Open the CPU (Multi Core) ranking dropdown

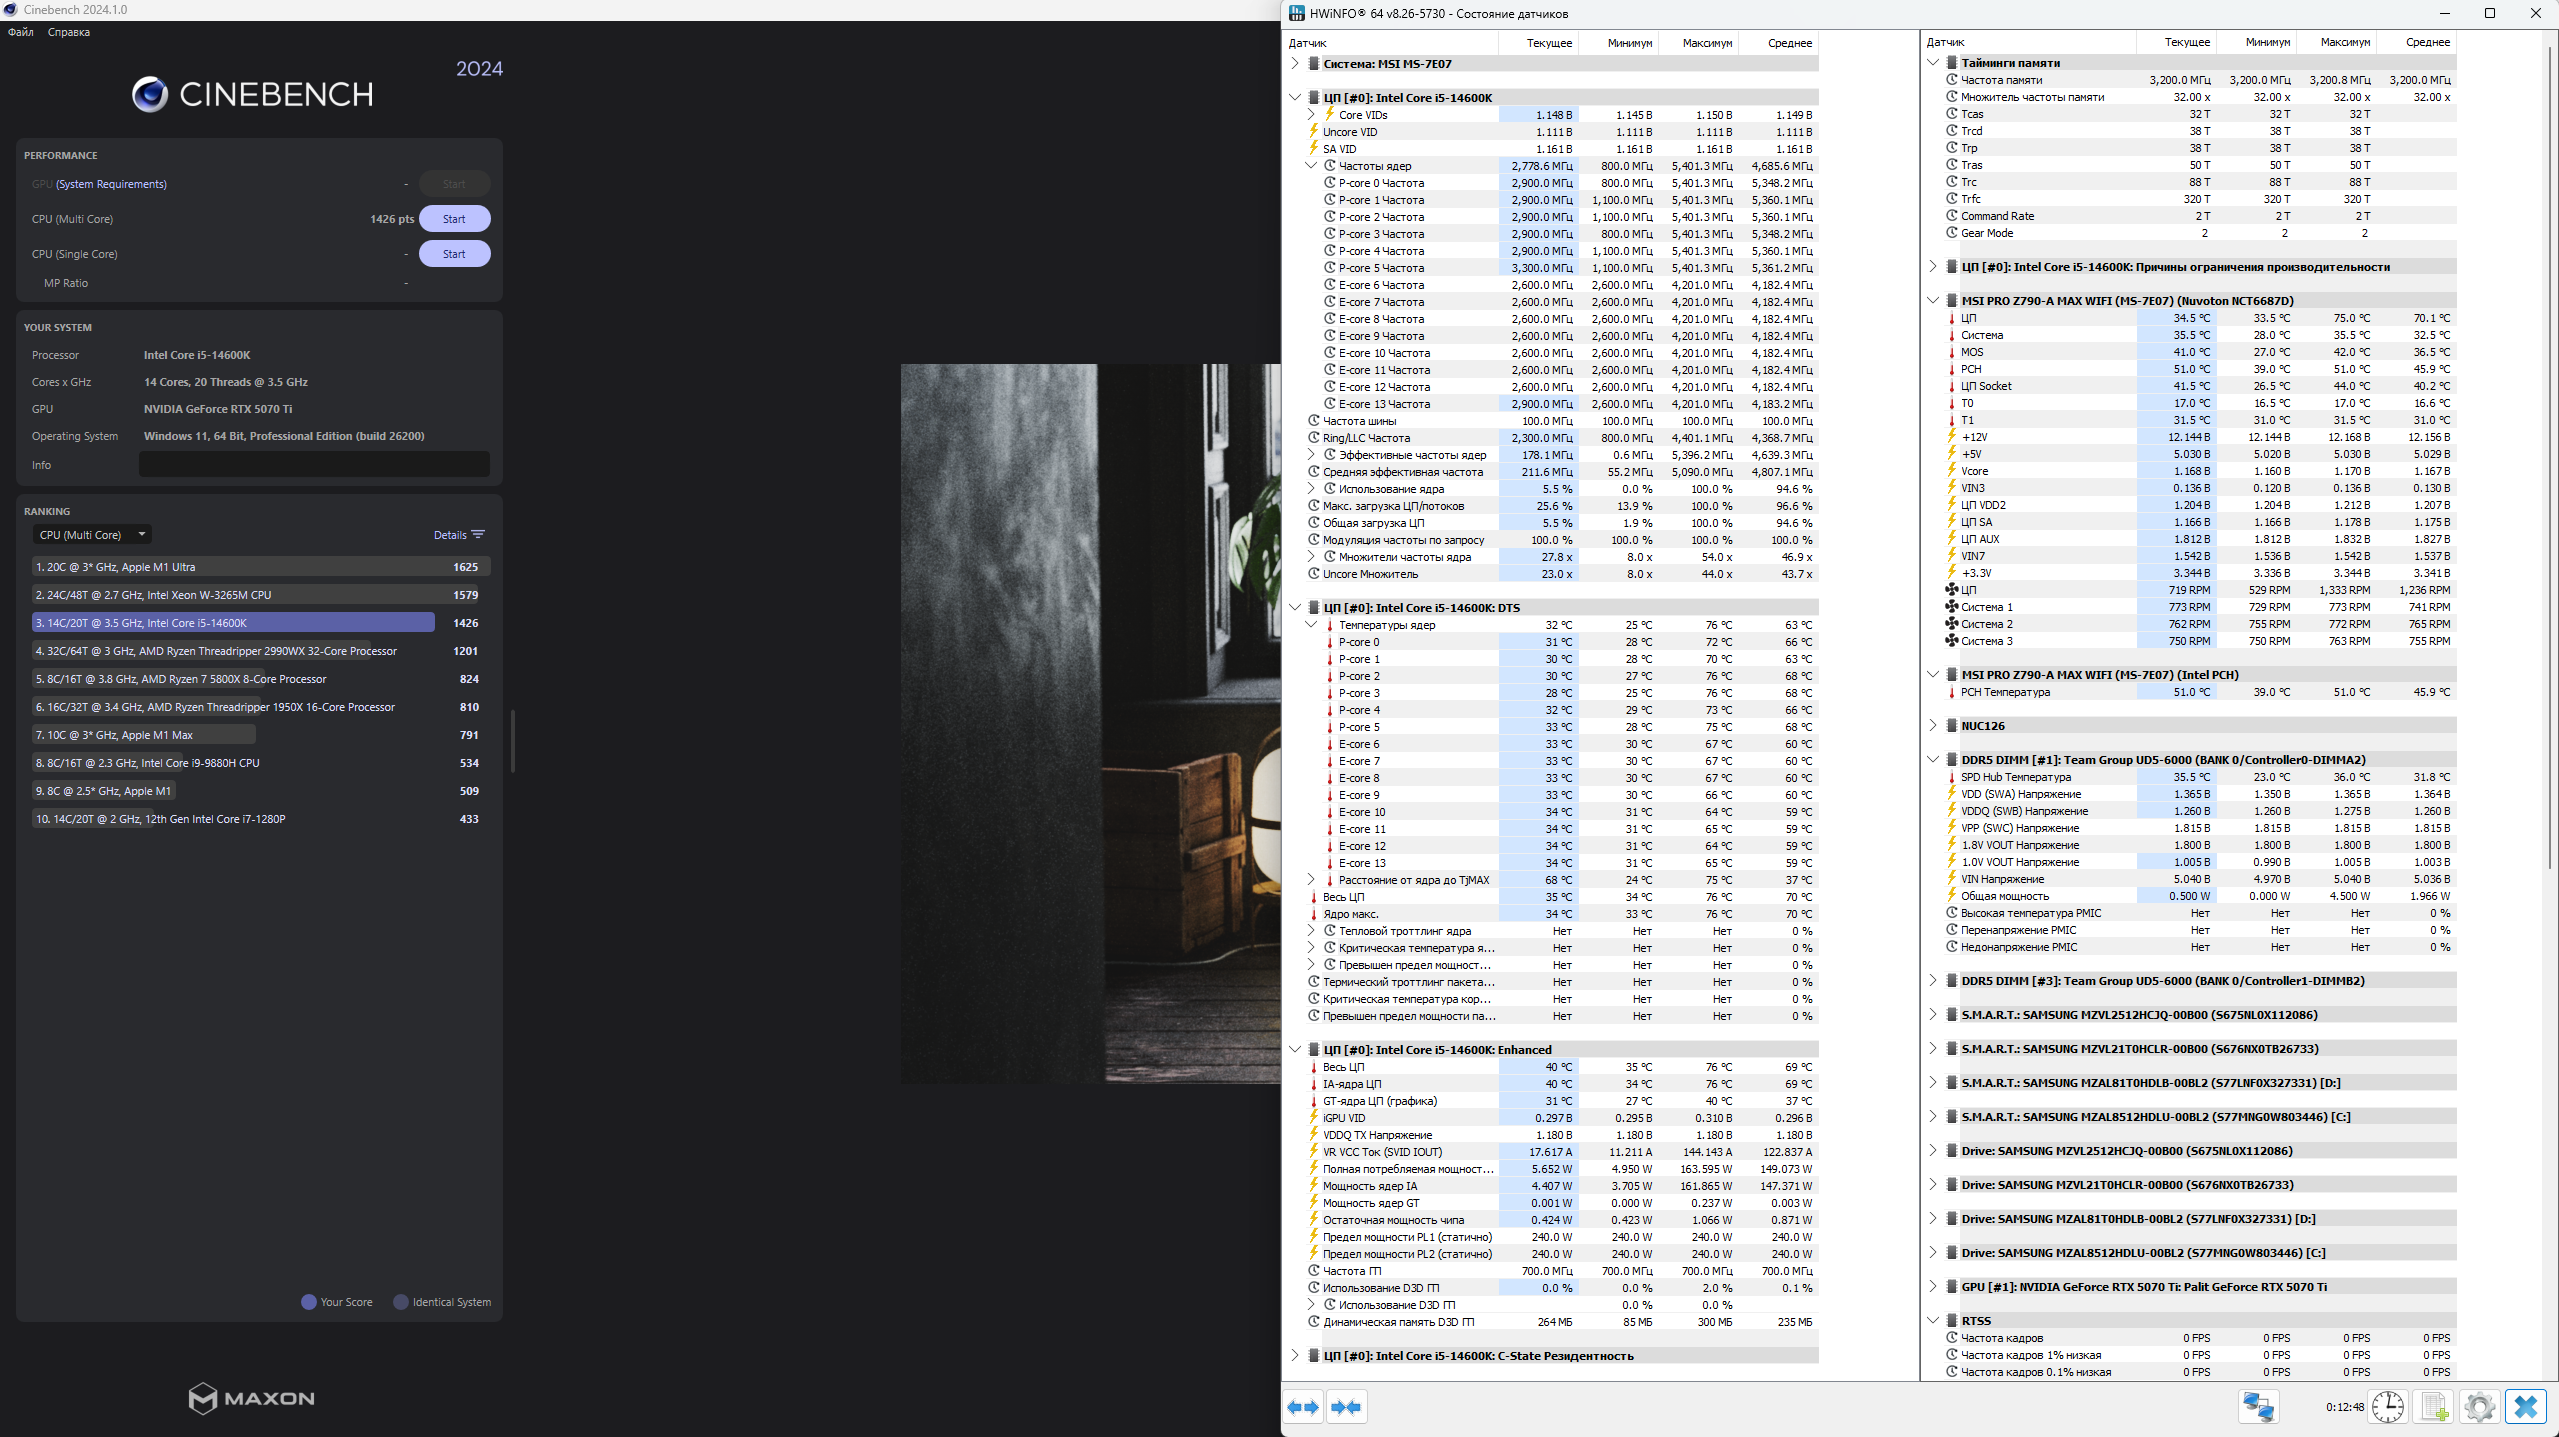[92, 535]
